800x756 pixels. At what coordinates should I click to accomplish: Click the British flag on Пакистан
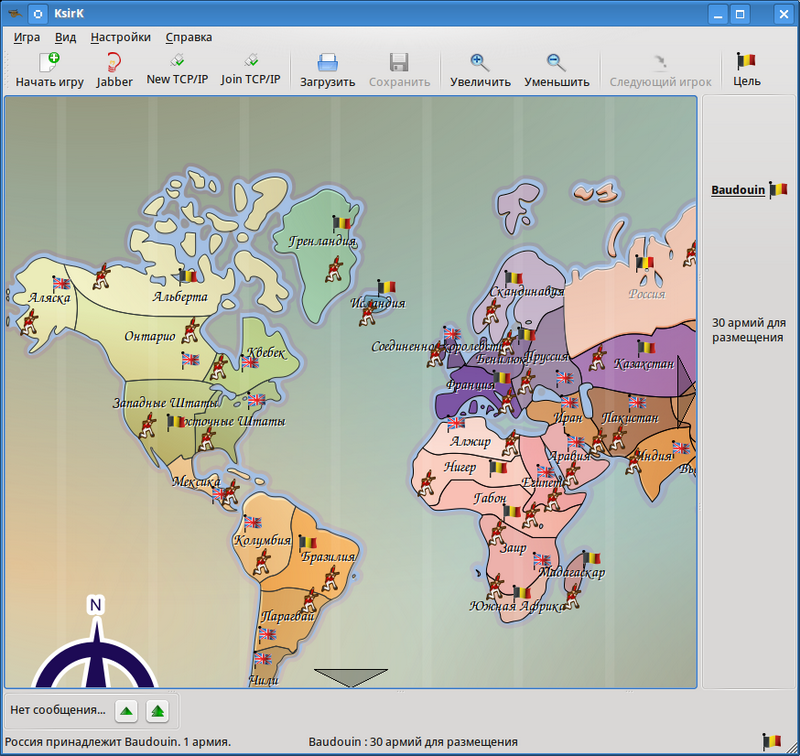636,402
